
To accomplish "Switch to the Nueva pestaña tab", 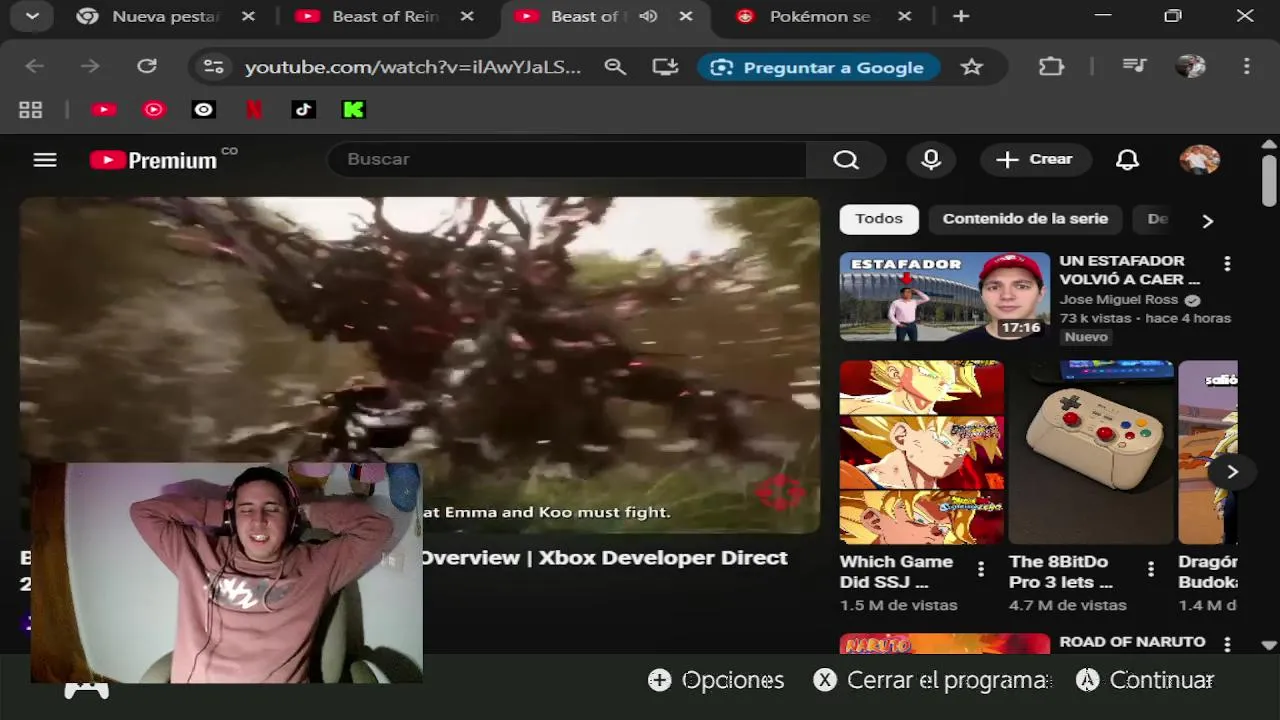I will coord(167,16).
